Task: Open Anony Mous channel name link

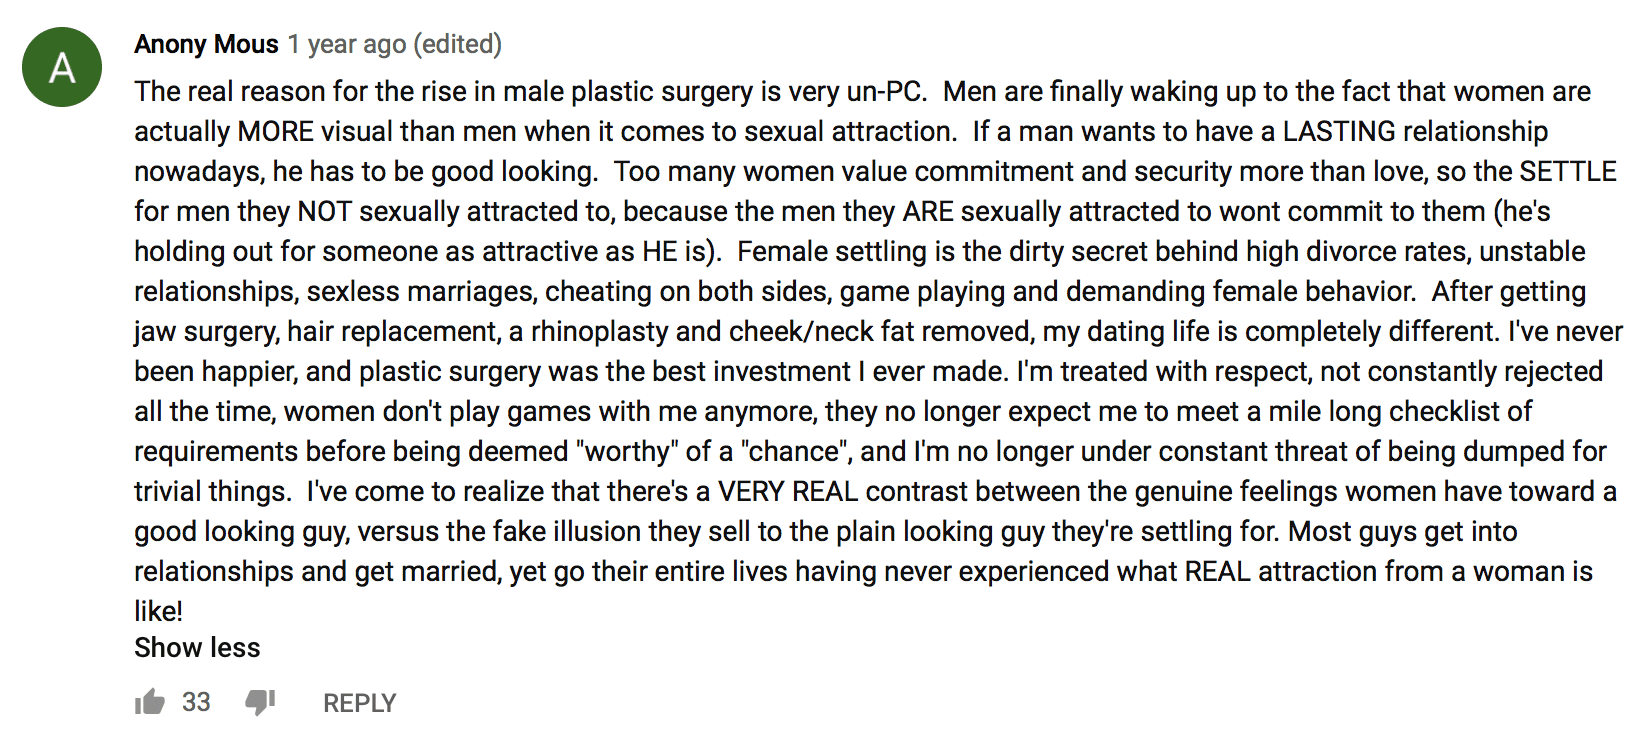Action: click(206, 44)
